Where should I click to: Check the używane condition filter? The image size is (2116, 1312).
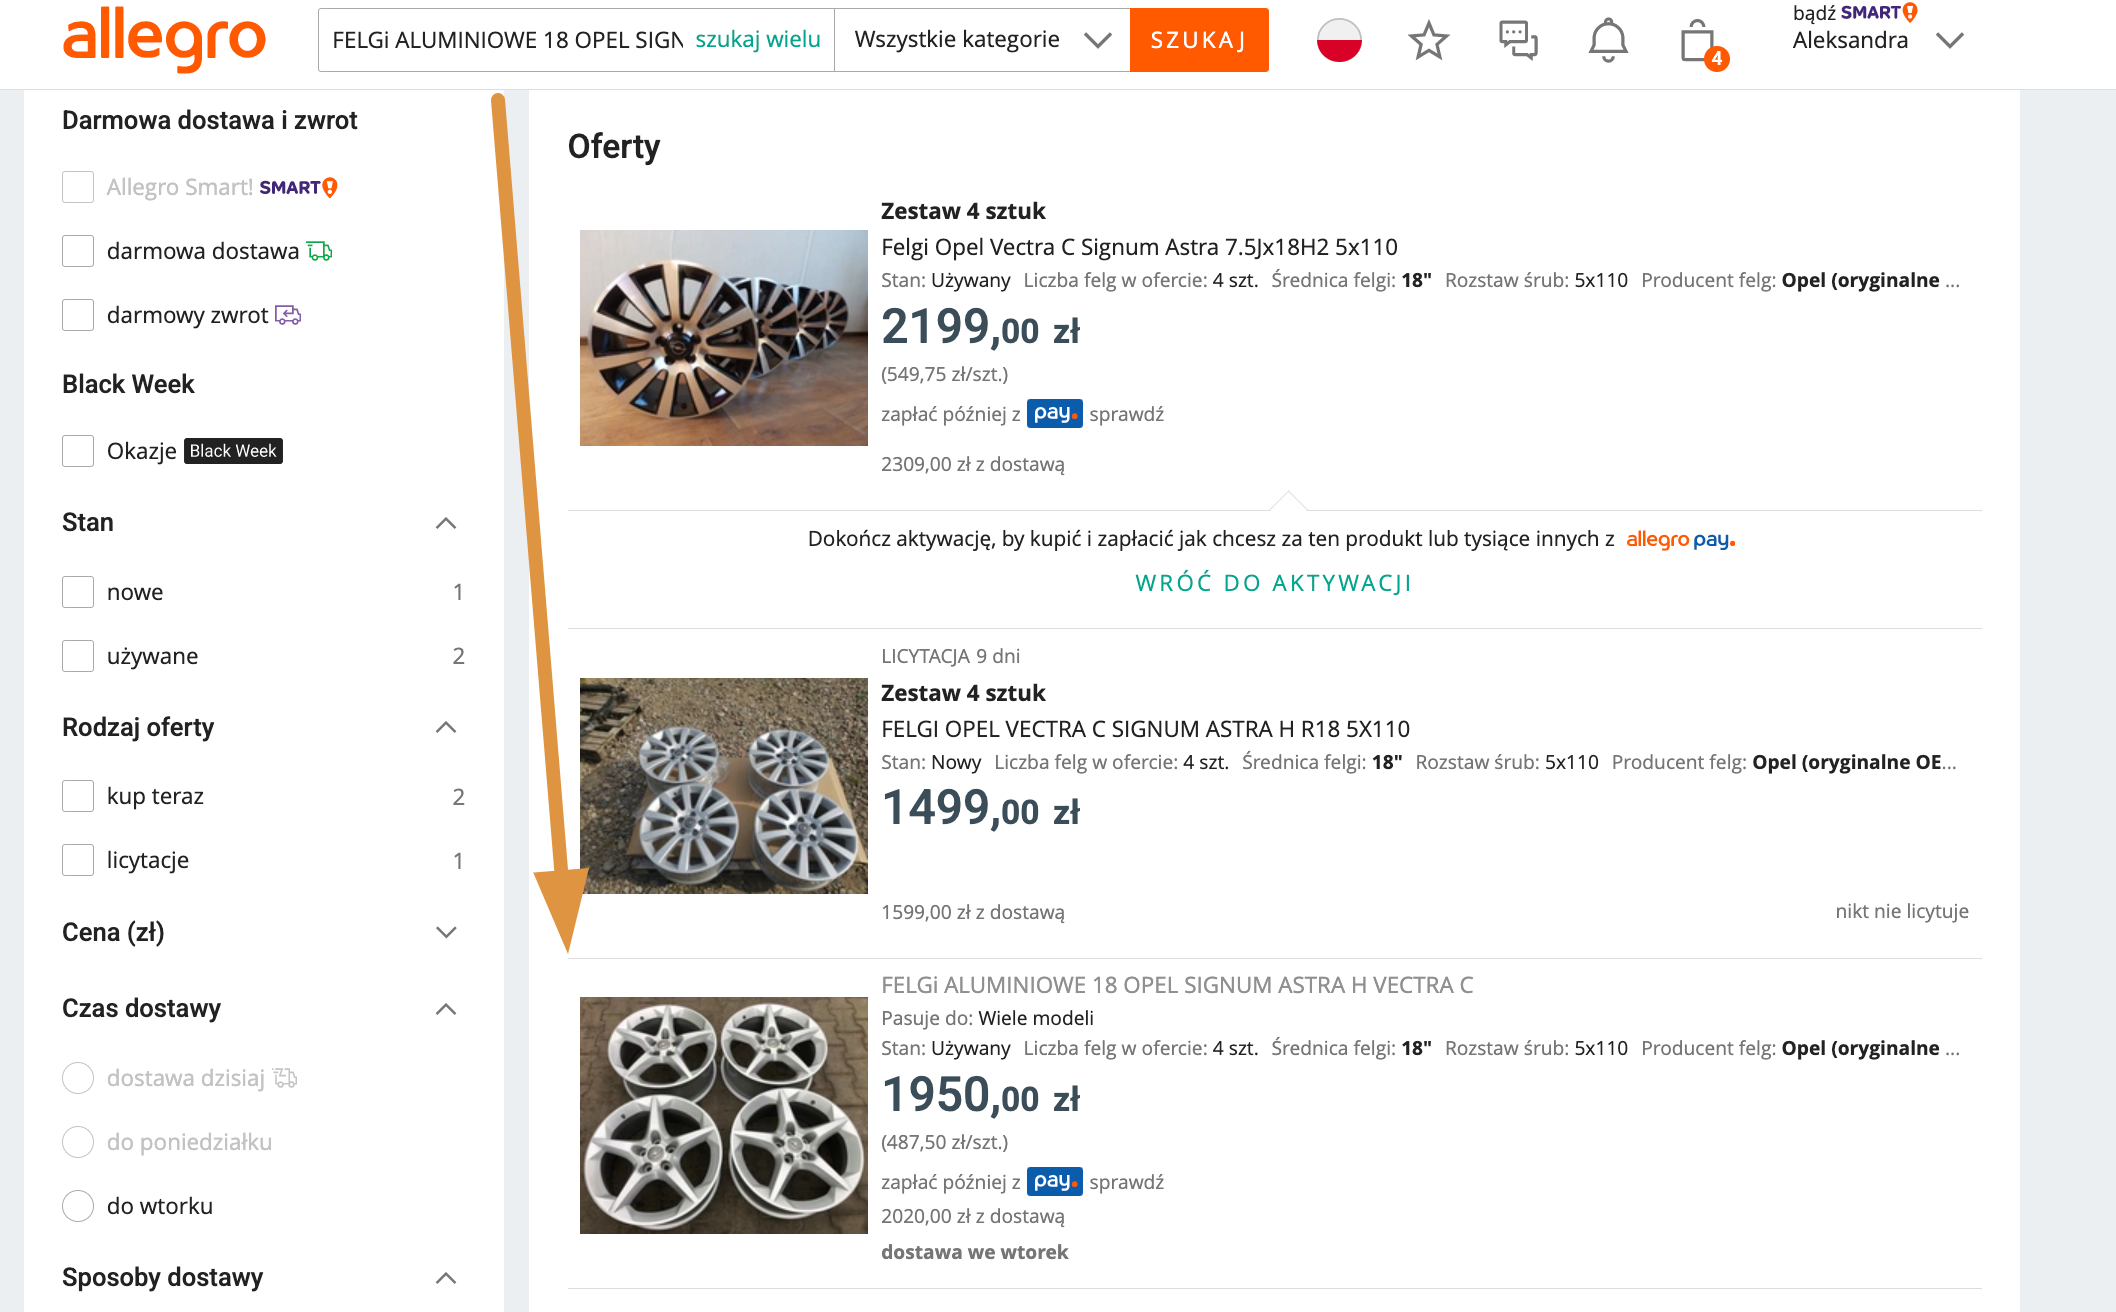click(78, 656)
